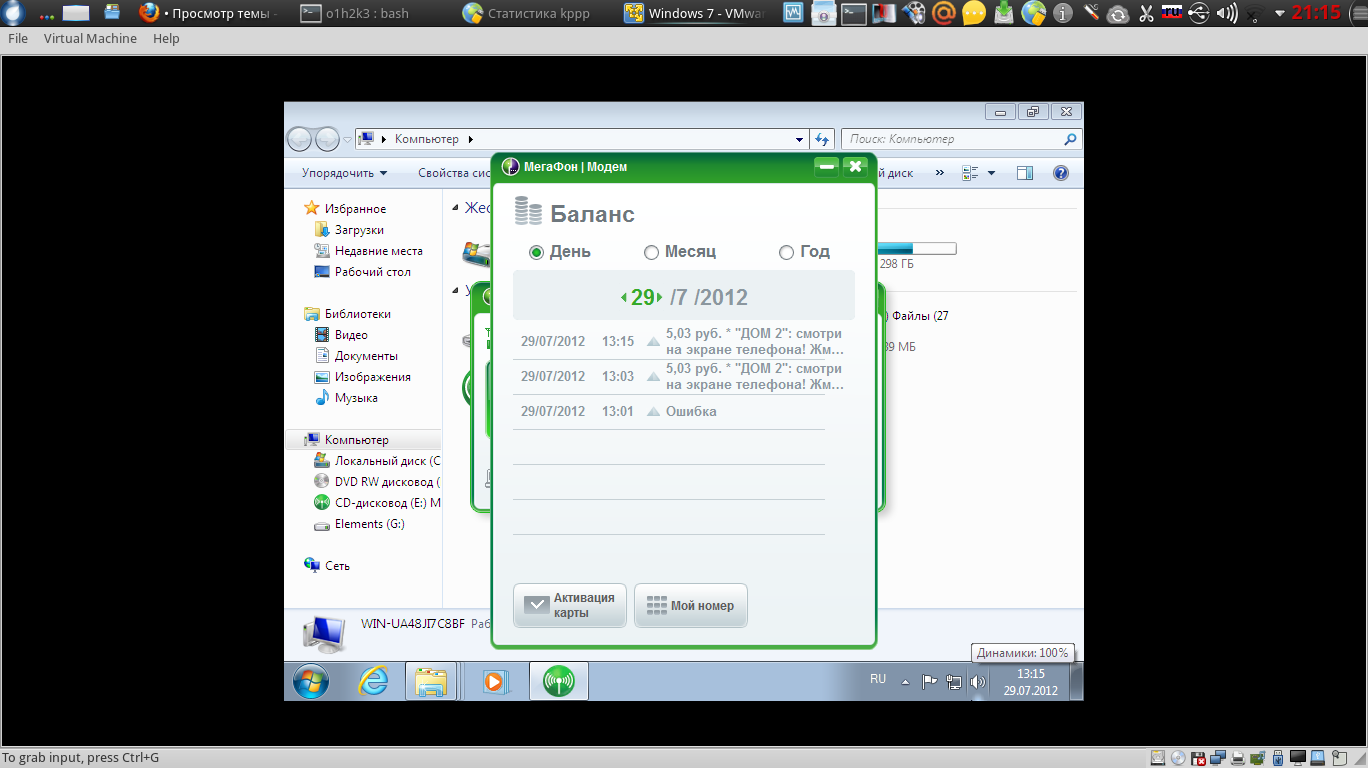Screen dimensions: 1368x768
Task: Minimize the МегаФон Модем window
Action: tap(826, 167)
